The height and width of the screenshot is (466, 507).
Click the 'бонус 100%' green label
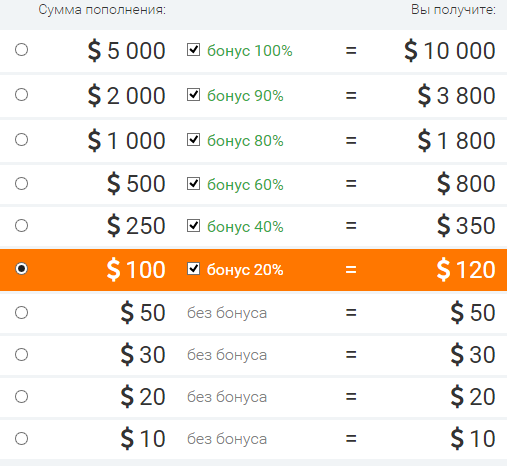[x=250, y=51]
